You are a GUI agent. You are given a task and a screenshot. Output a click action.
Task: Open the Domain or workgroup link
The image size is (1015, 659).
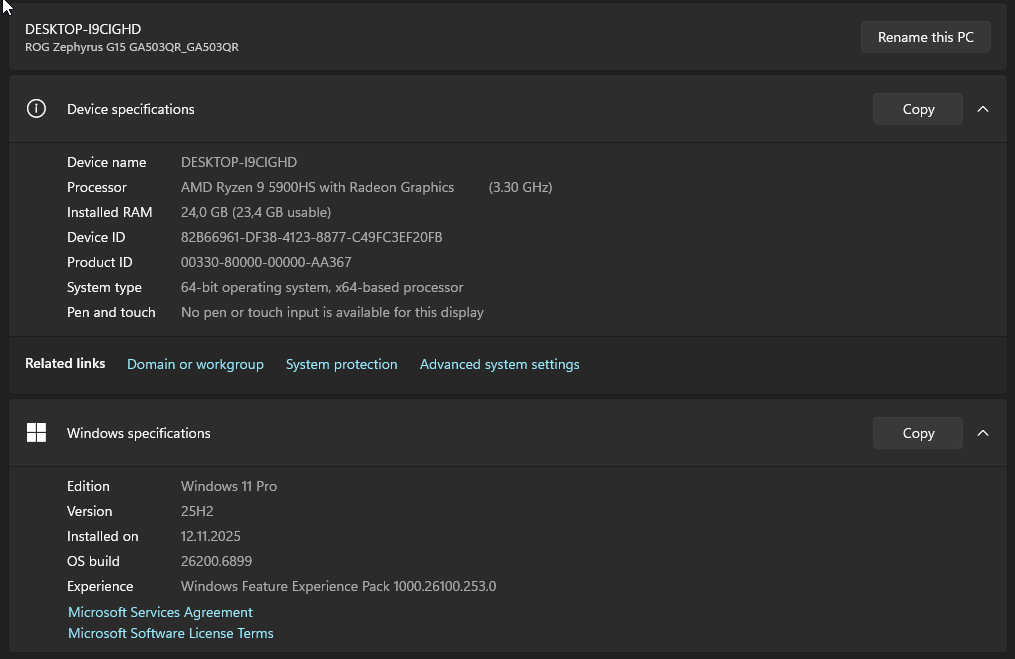click(x=195, y=364)
